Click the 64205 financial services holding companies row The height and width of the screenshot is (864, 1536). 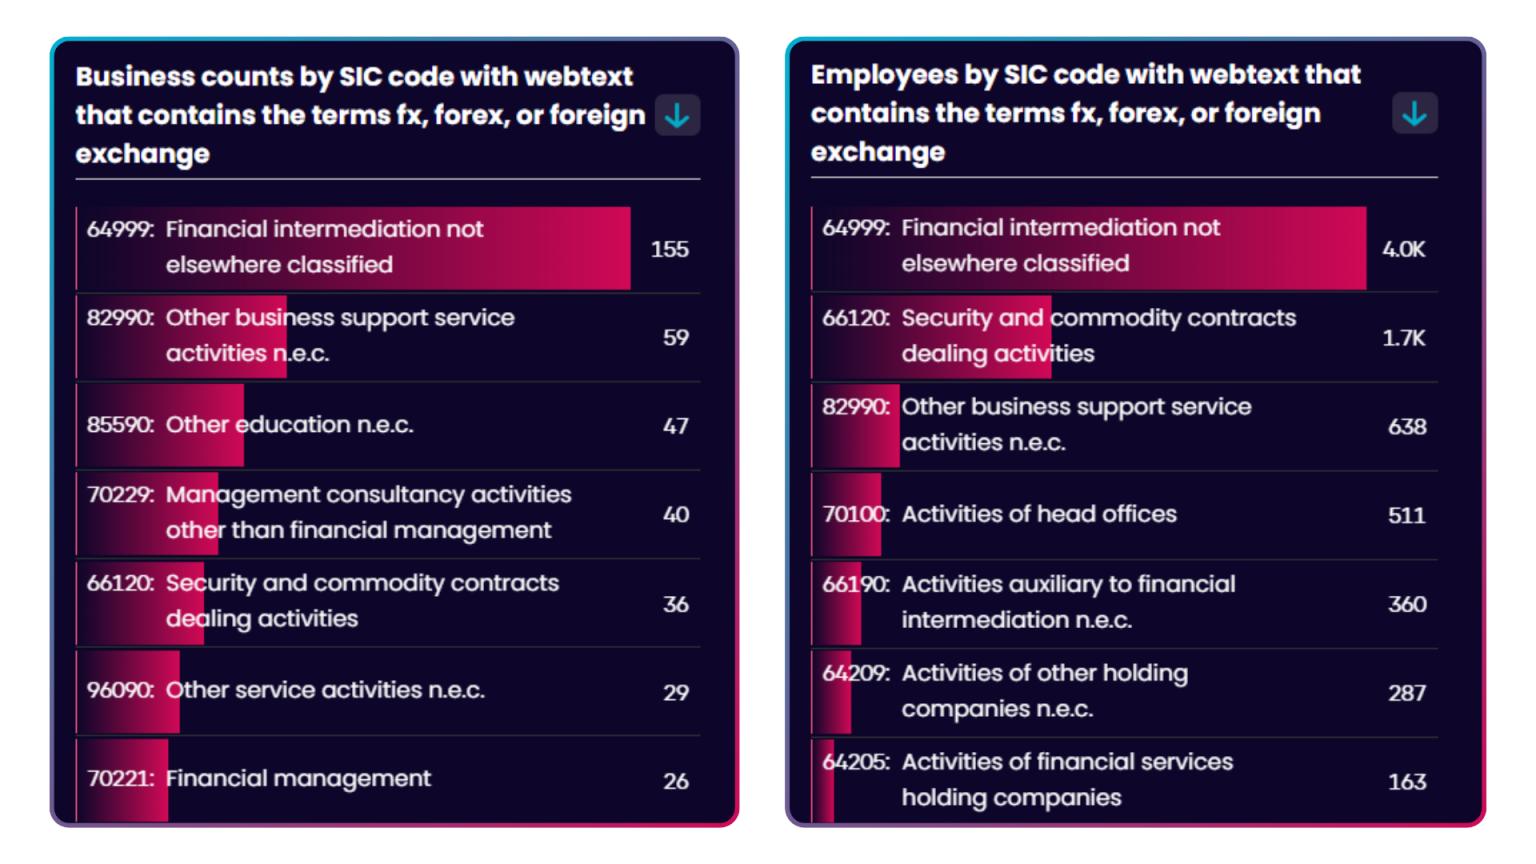(x=1124, y=780)
